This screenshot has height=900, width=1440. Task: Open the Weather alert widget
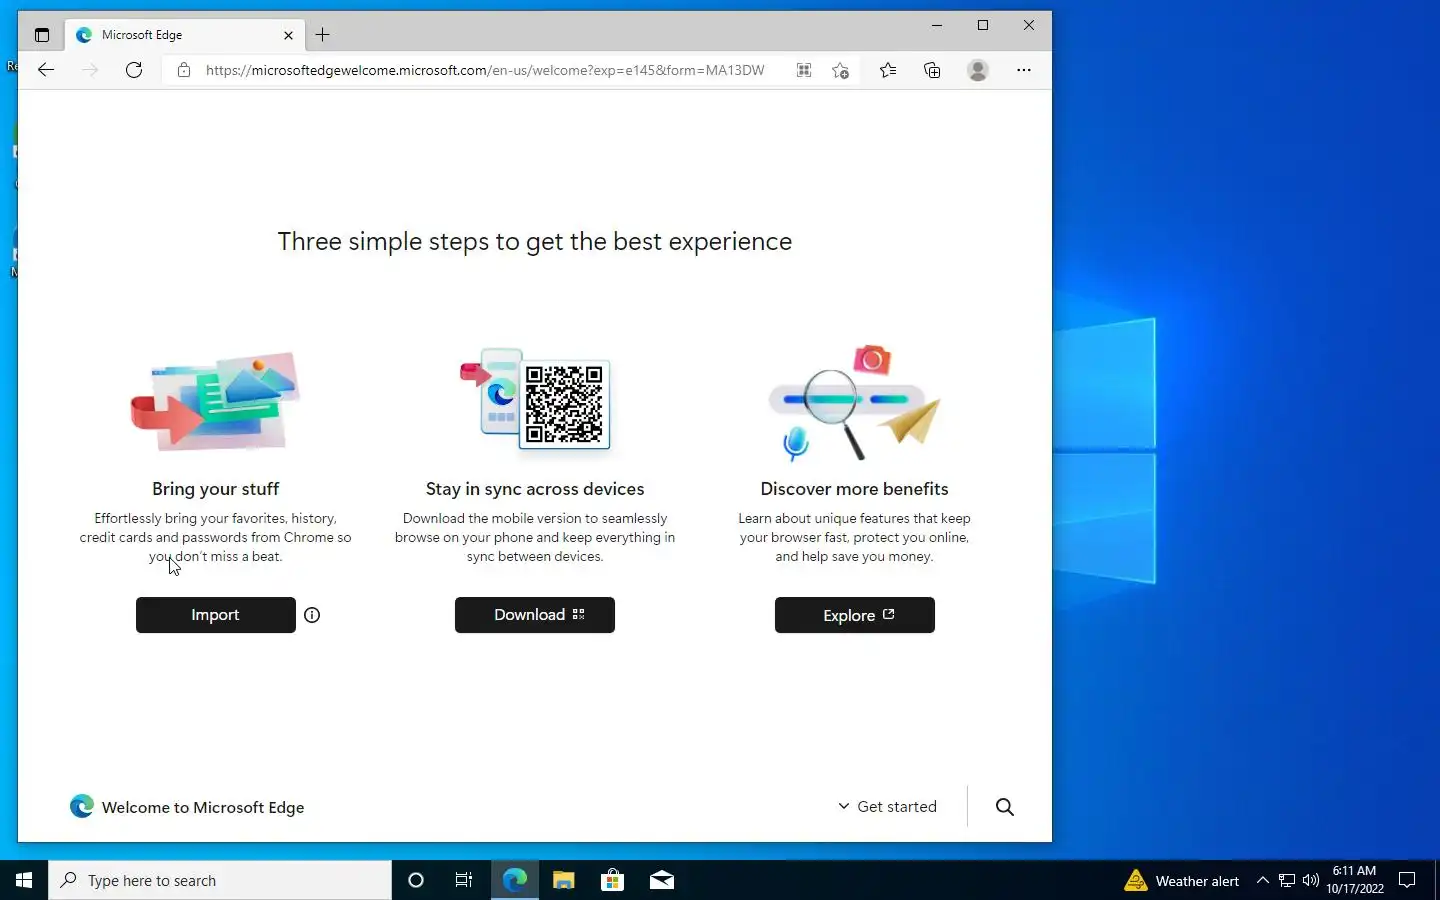(x=1181, y=880)
